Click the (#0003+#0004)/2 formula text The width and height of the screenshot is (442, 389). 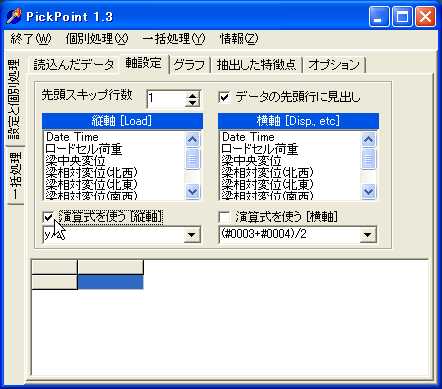(x=263, y=234)
